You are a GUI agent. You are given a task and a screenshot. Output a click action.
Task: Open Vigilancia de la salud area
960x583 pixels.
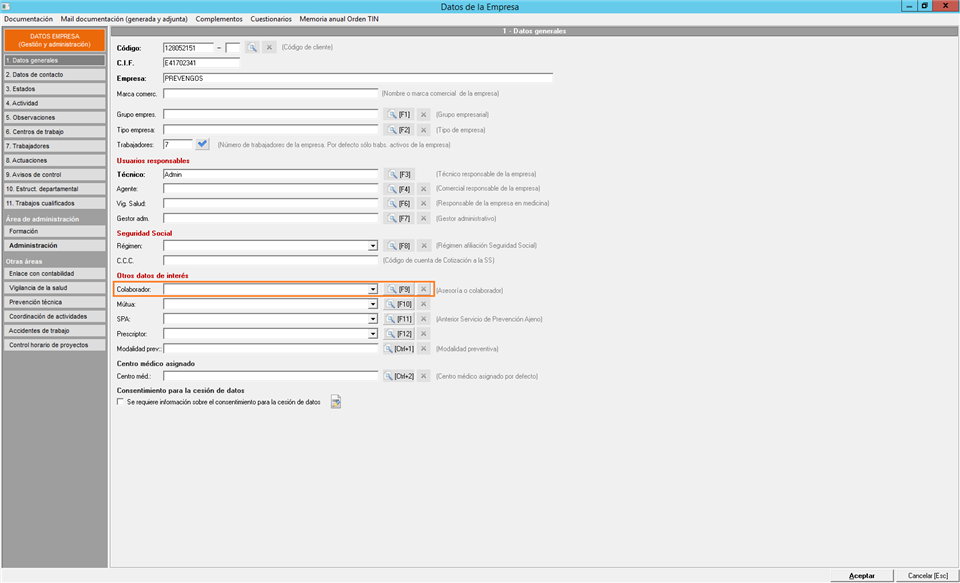(54, 288)
